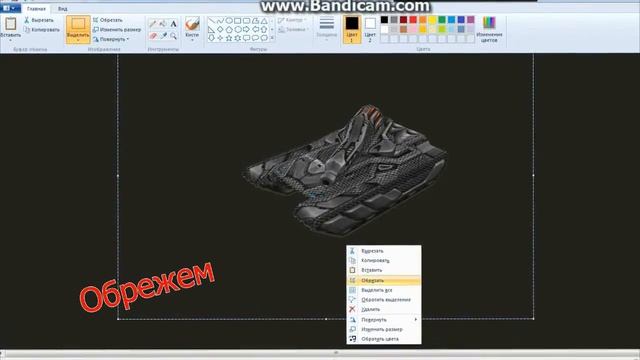The height and width of the screenshot is (360, 640).
Task: Click the Вставить (Paste) clipboard icon
Action: click(11, 24)
